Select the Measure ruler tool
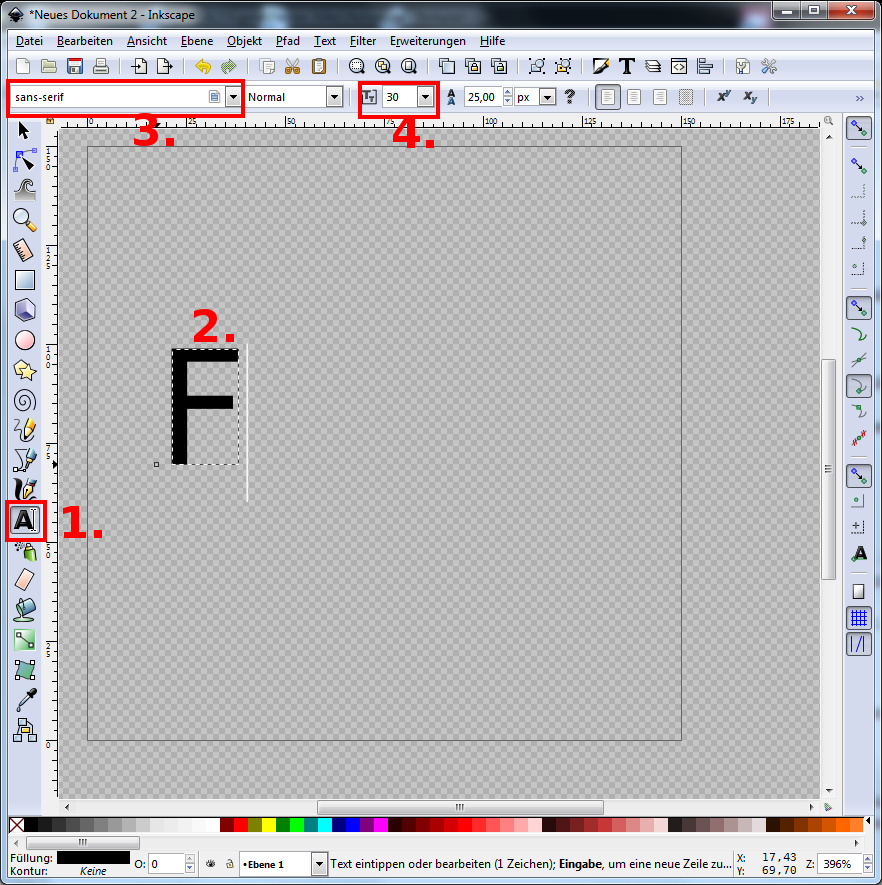Screen dimensions: 882x885 (x=24, y=251)
